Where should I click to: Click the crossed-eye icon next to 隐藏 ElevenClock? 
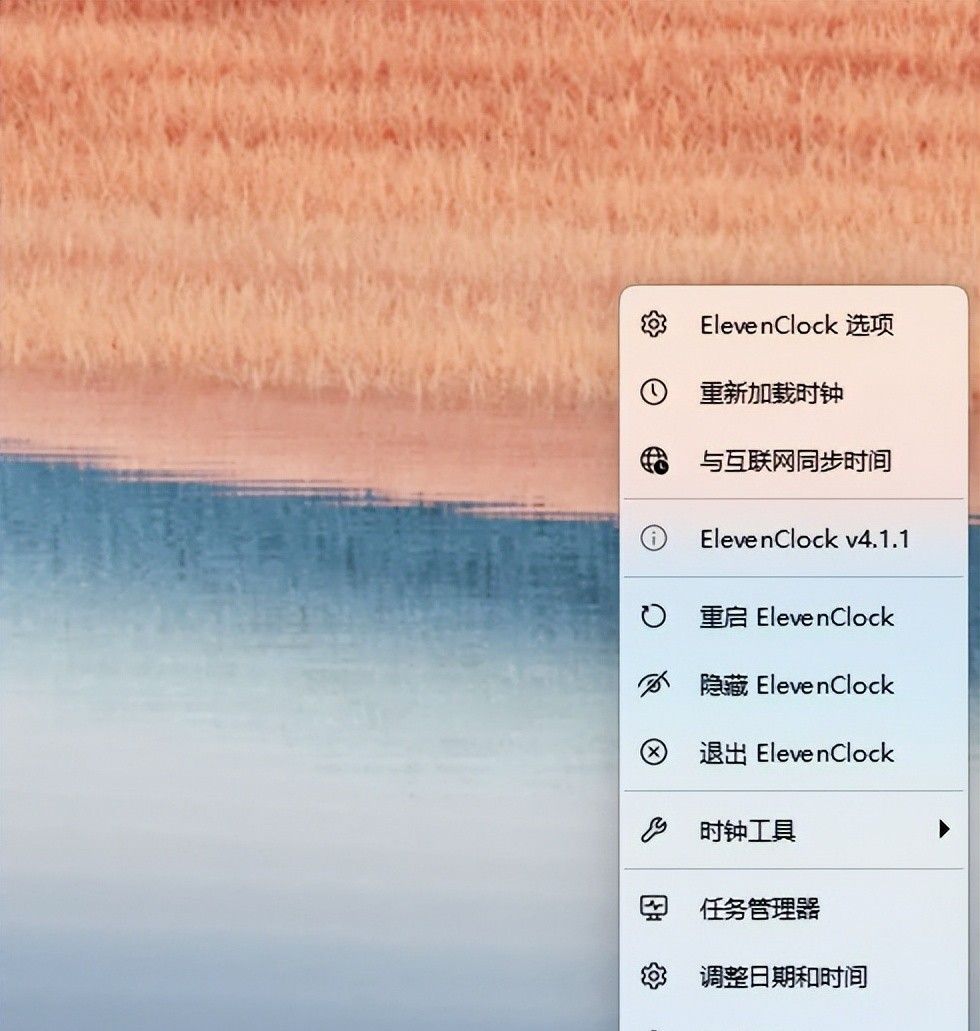tap(653, 685)
